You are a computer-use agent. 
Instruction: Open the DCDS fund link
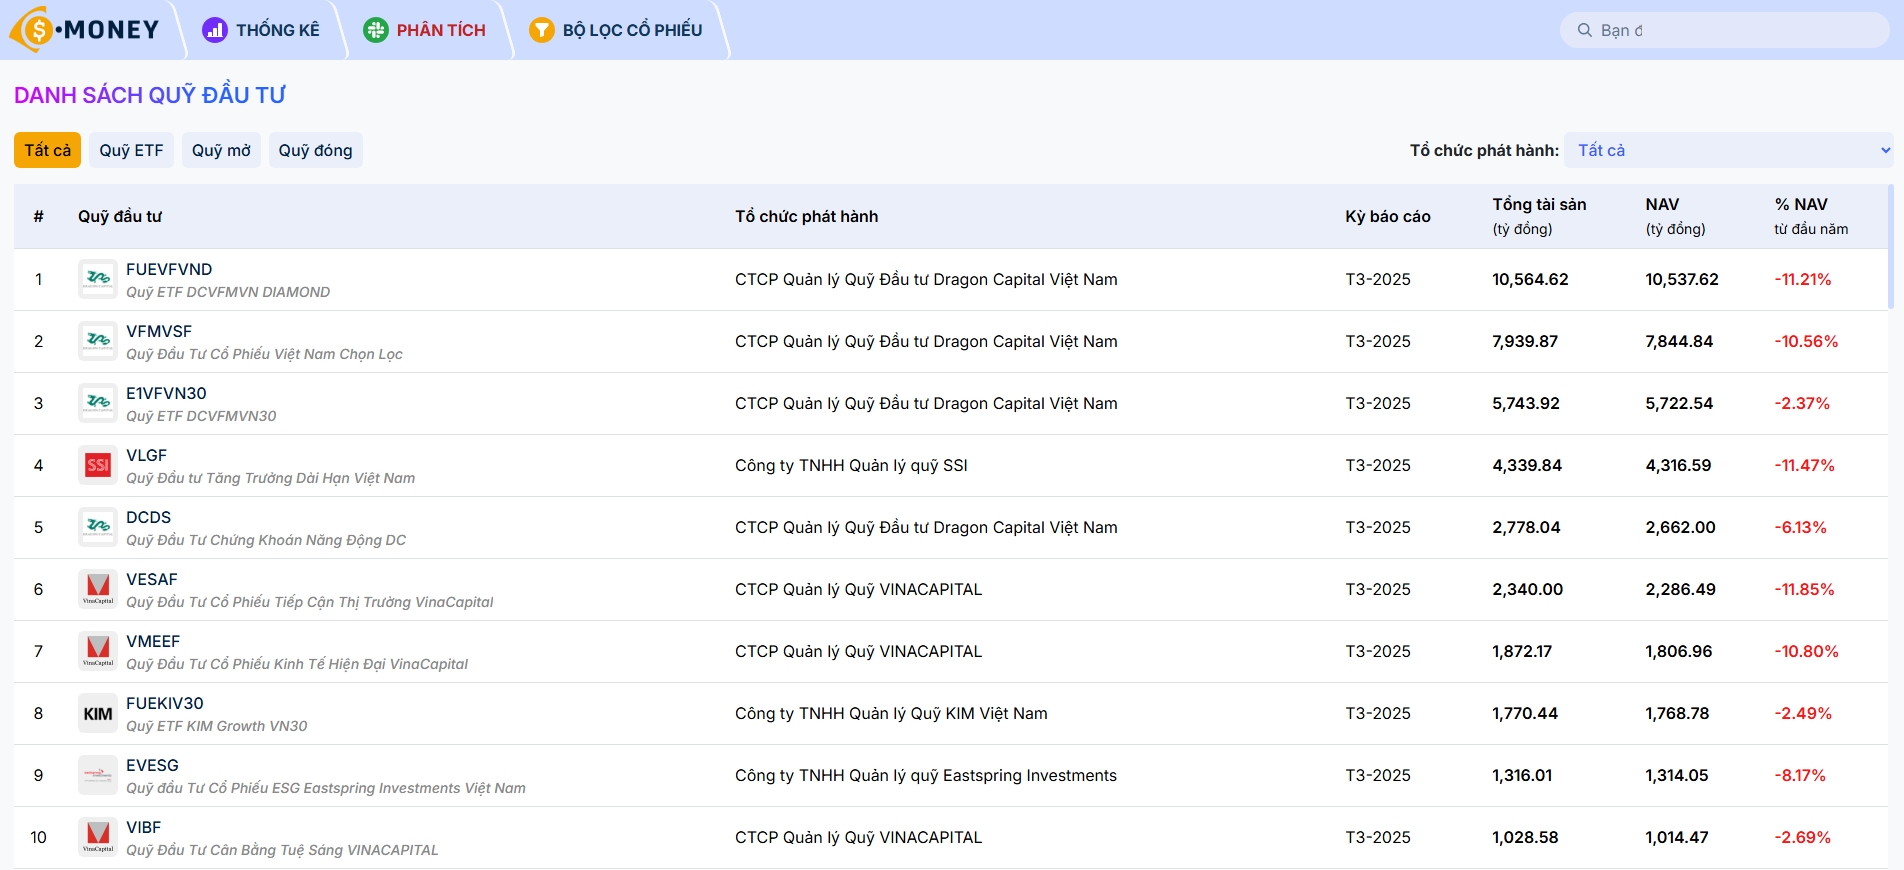point(148,517)
